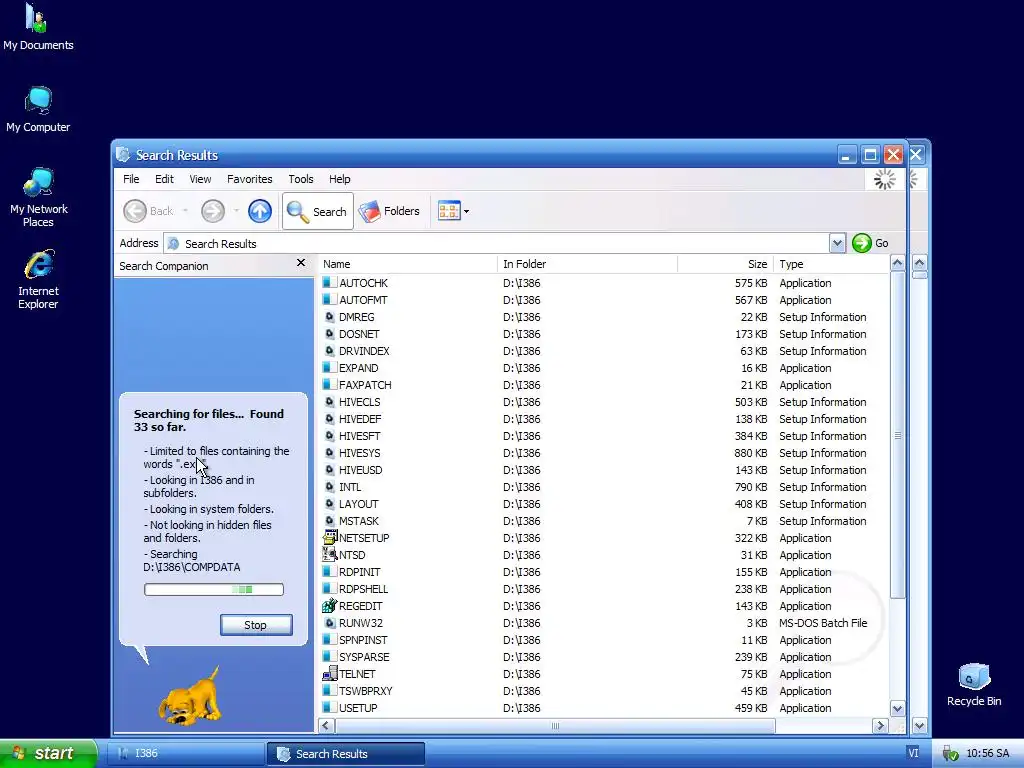The image size is (1024, 768).
Task: Open the Recycle Bin icon
Action: click(x=974, y=684)
